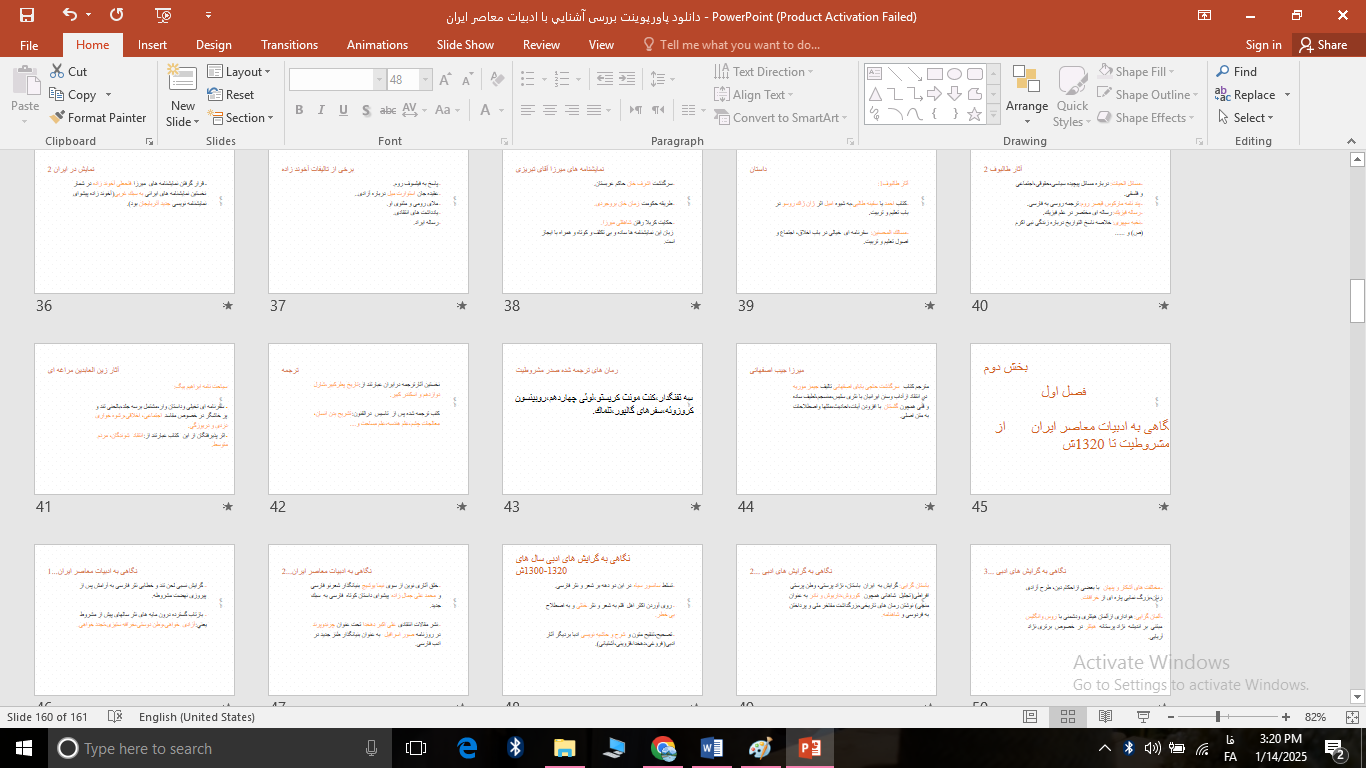Click the Format Painter tool

[97, 118]
